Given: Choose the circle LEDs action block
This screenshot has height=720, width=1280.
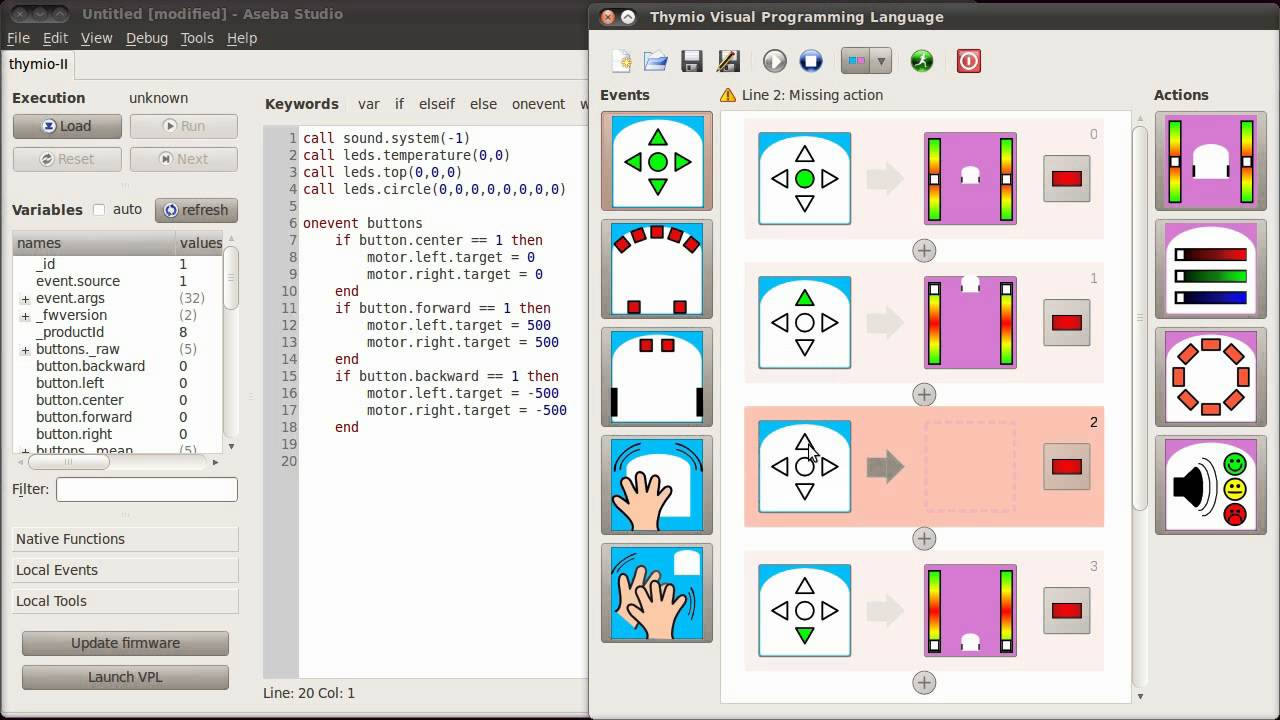Looking at the screenshot, I should pos(1211,377).
